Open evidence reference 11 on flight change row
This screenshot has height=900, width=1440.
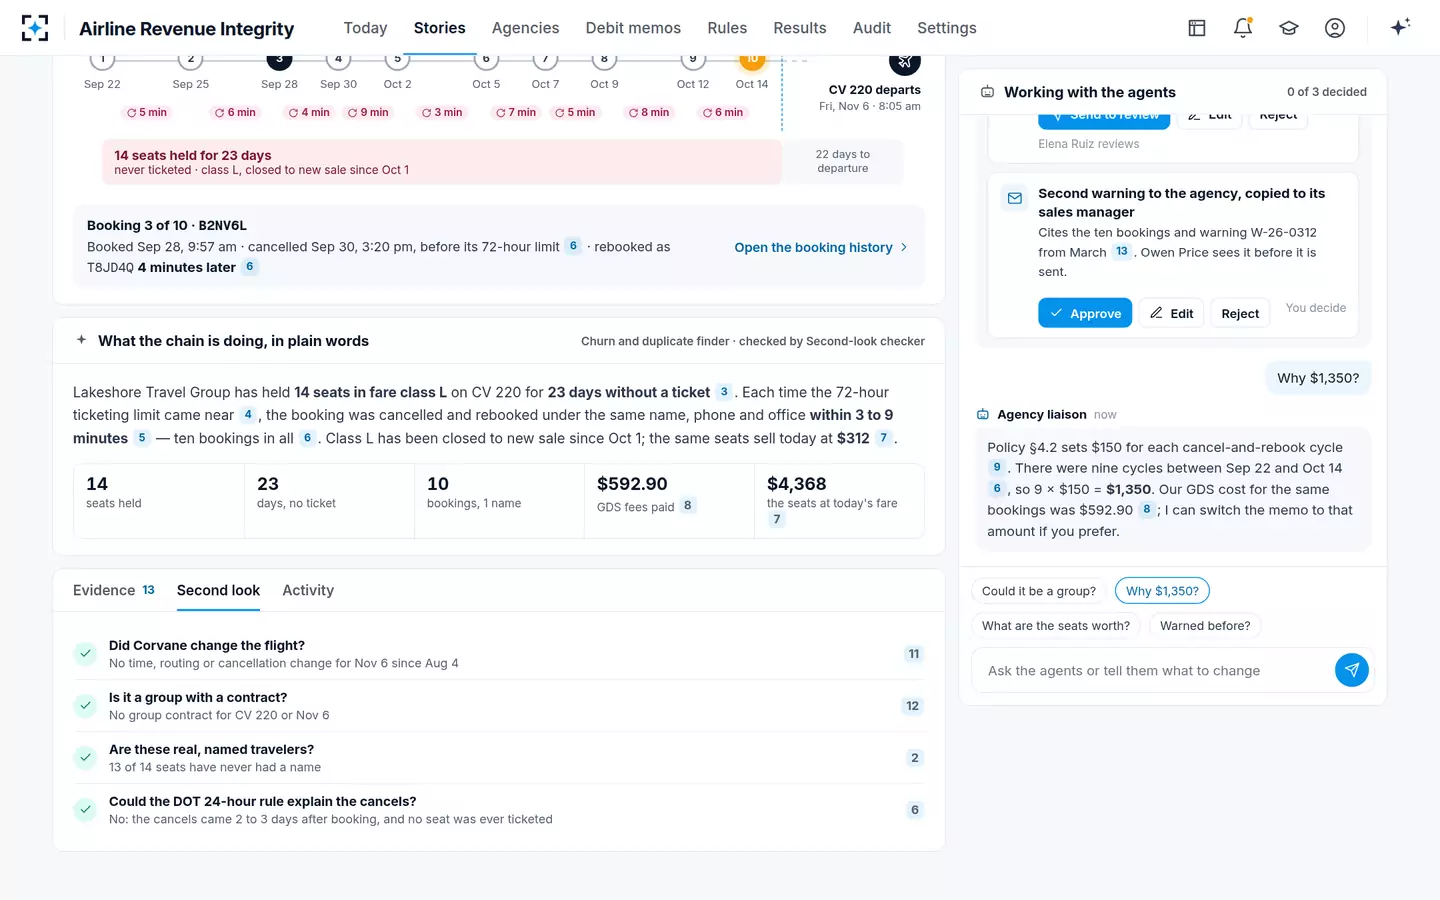[913, 654]
